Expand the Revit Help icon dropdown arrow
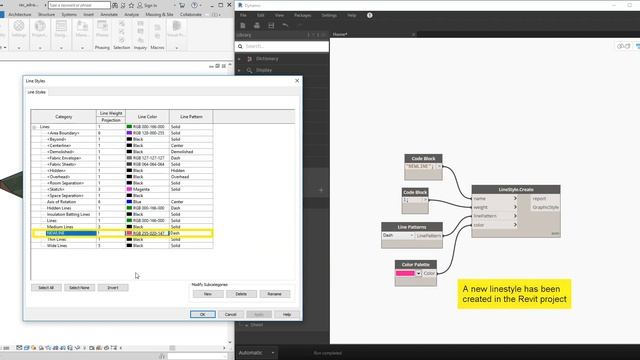Viewport: 640px width, 360px height. pyautogui.click(x=201, y=5)
